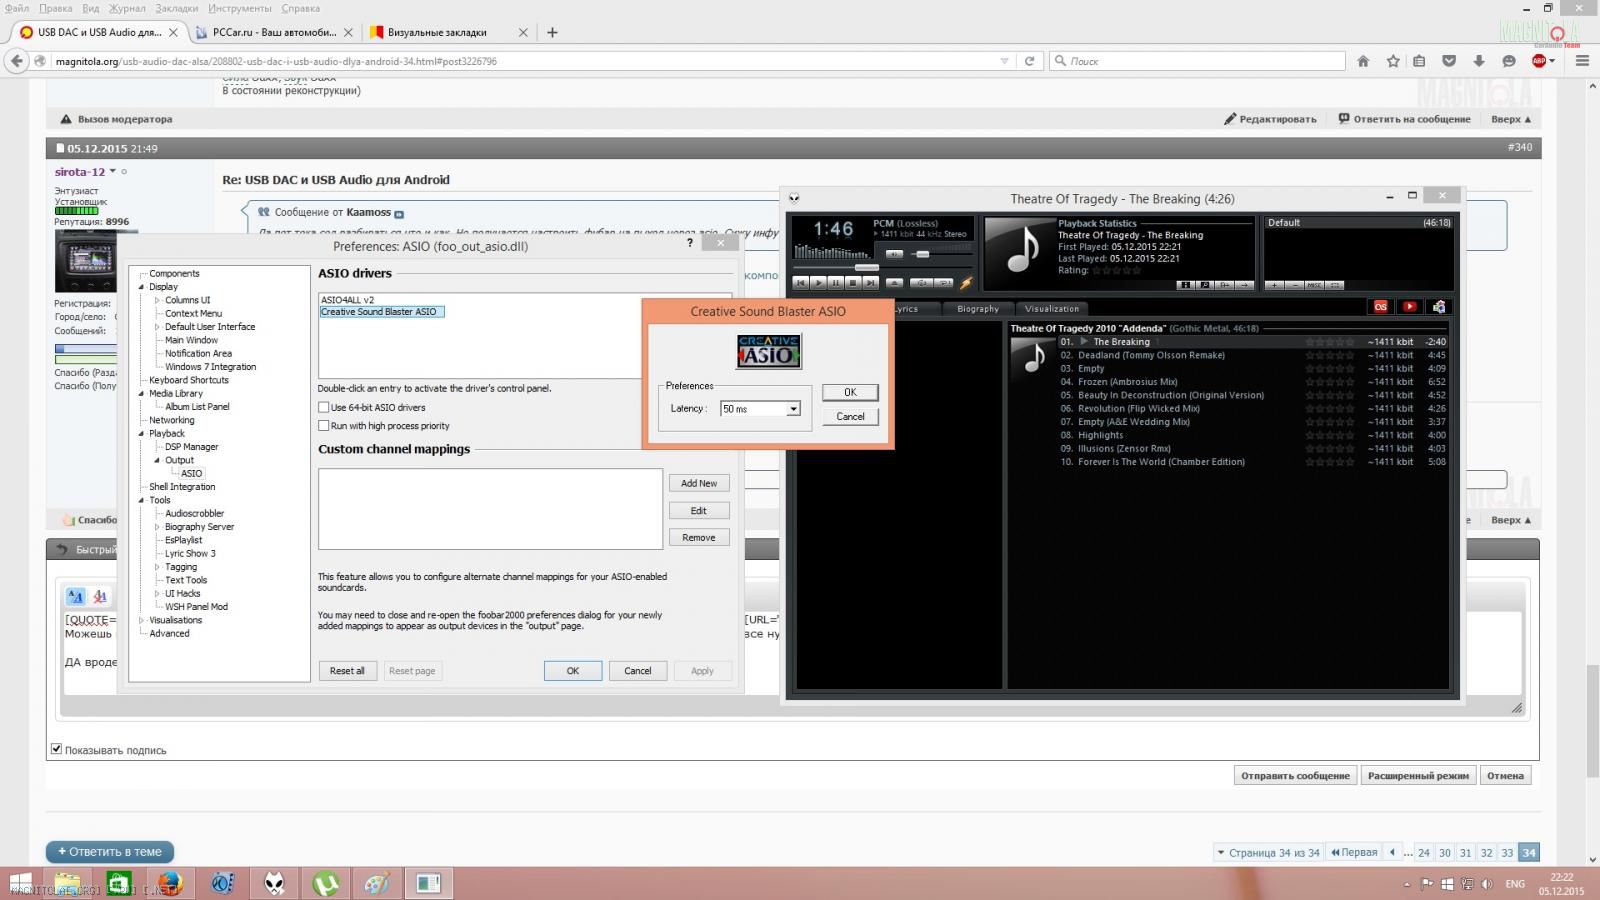This screenshot has width=1600, height=900.
Task: Pause playback in foobar2000
Action: (836, 283)
